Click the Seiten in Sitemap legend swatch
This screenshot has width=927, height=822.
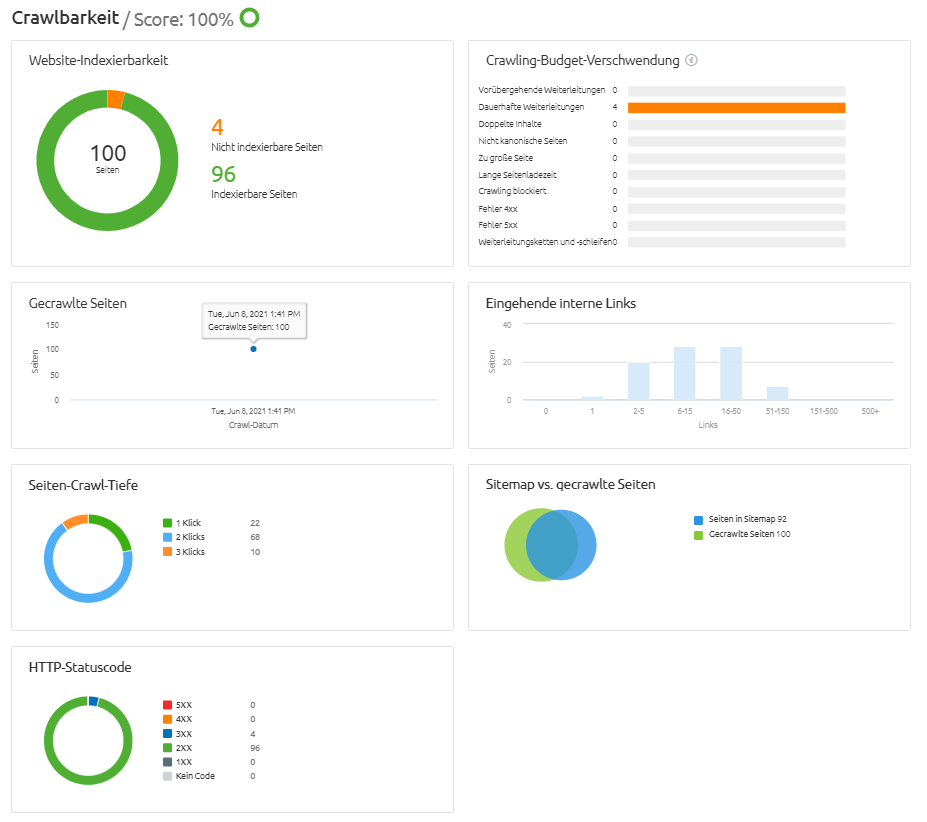(698, 520)
